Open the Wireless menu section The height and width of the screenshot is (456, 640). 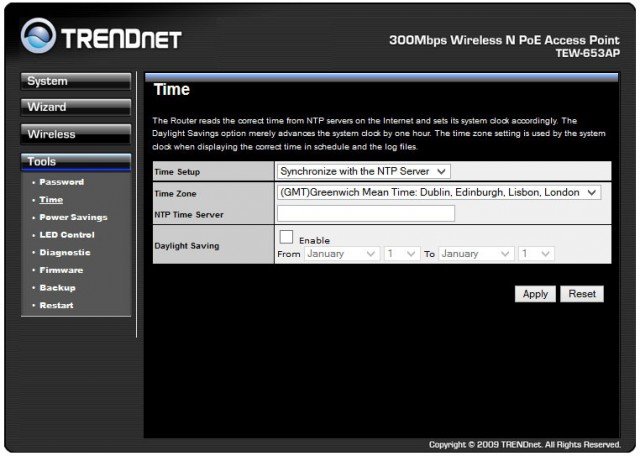75,134
